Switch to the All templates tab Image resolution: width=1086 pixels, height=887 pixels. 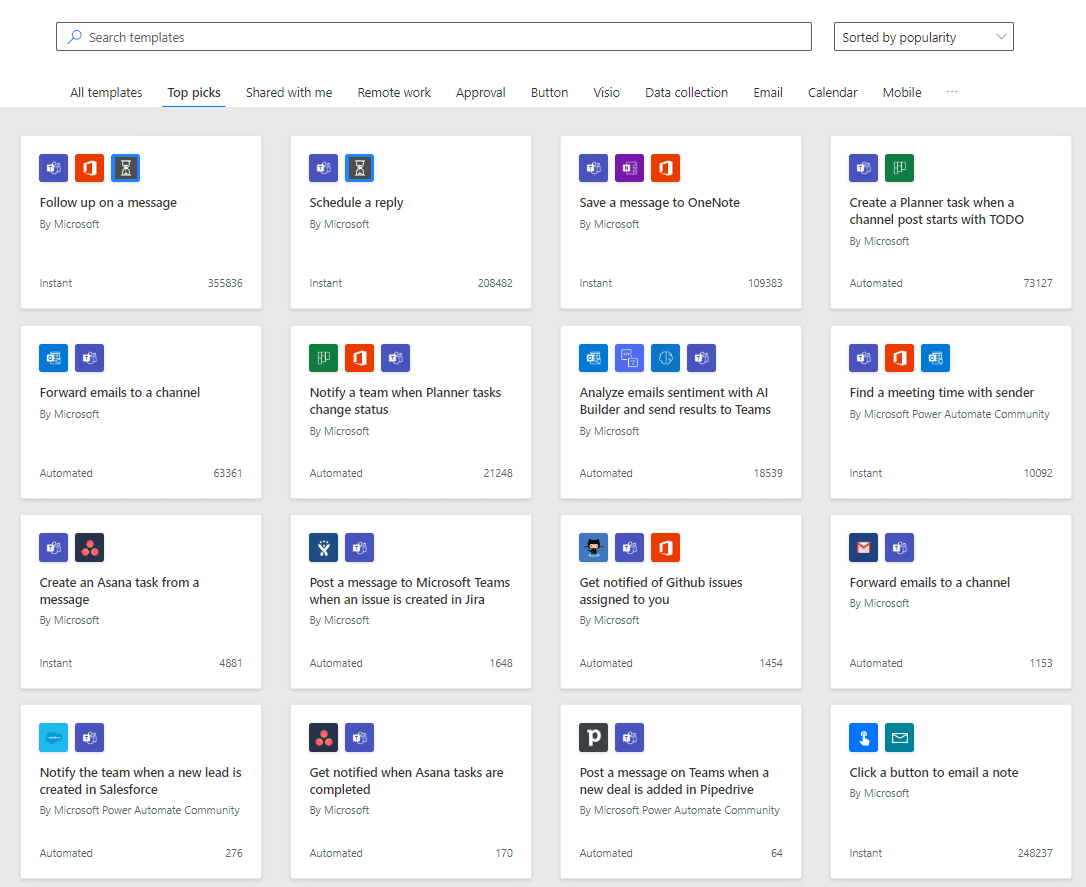[x=106, y=92]
